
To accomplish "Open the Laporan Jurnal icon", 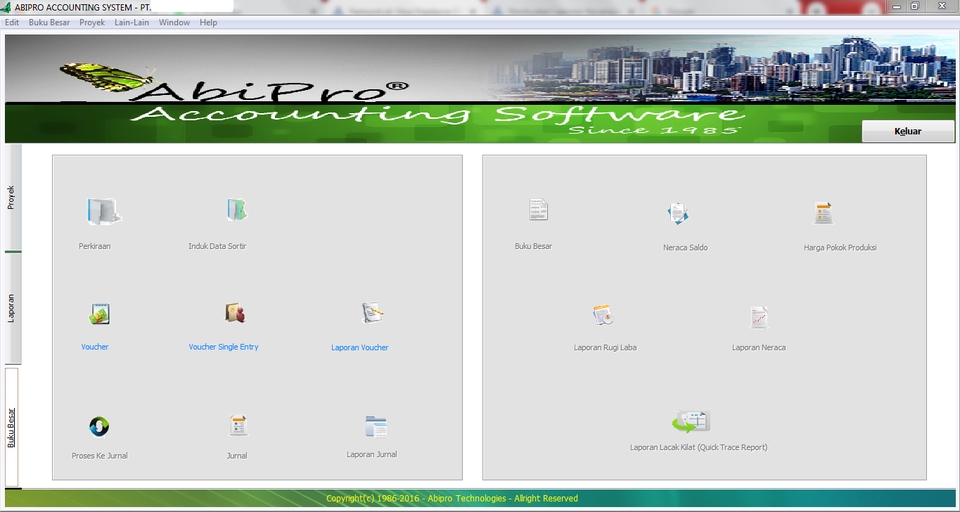I will (x=375, y=426).
